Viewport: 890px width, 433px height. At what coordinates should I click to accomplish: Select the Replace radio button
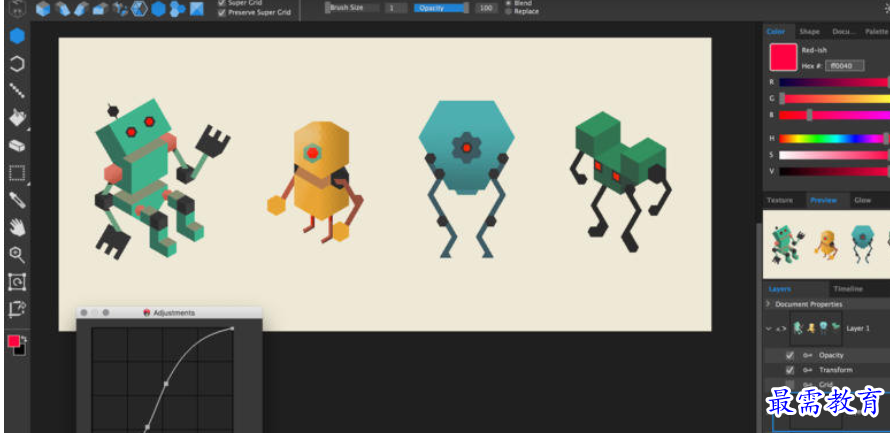(x=508, y=11)
